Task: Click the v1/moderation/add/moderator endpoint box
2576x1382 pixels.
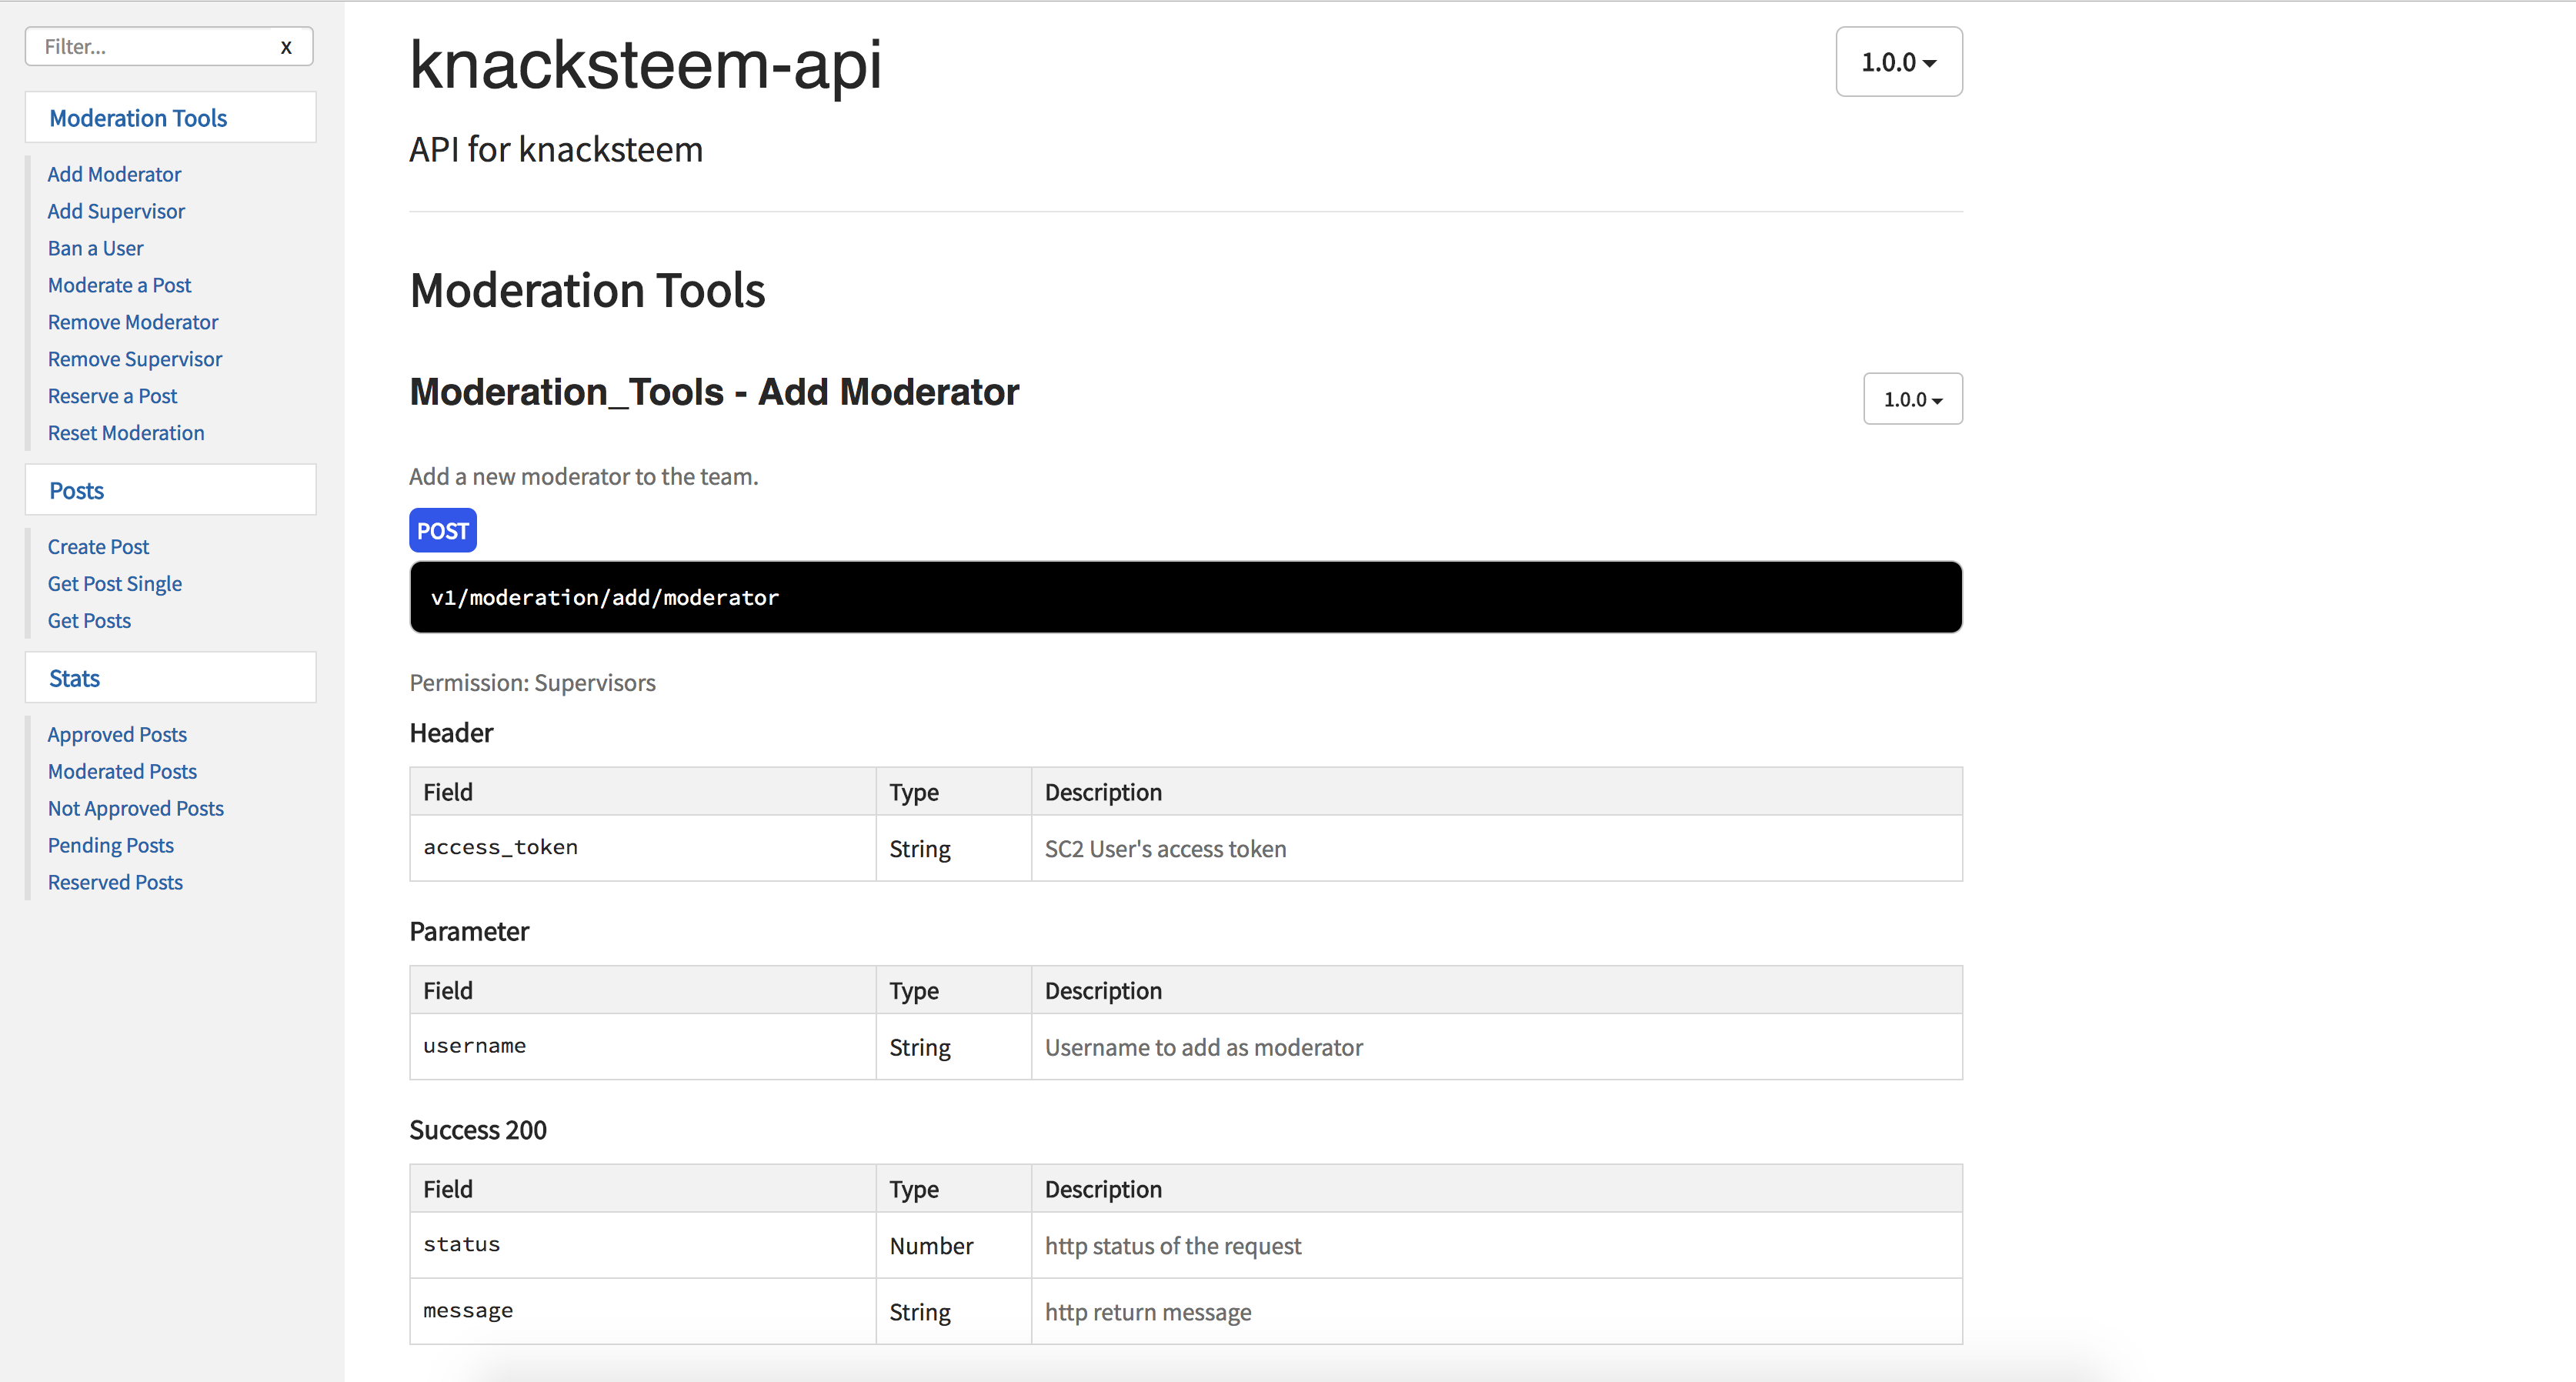Action: click(1185, 597)
